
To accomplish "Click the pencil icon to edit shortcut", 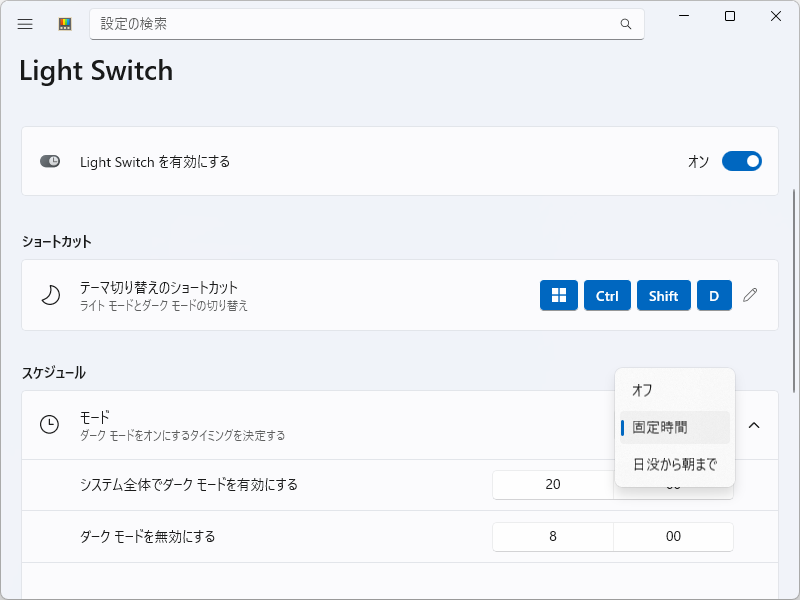I will point(751,295).
